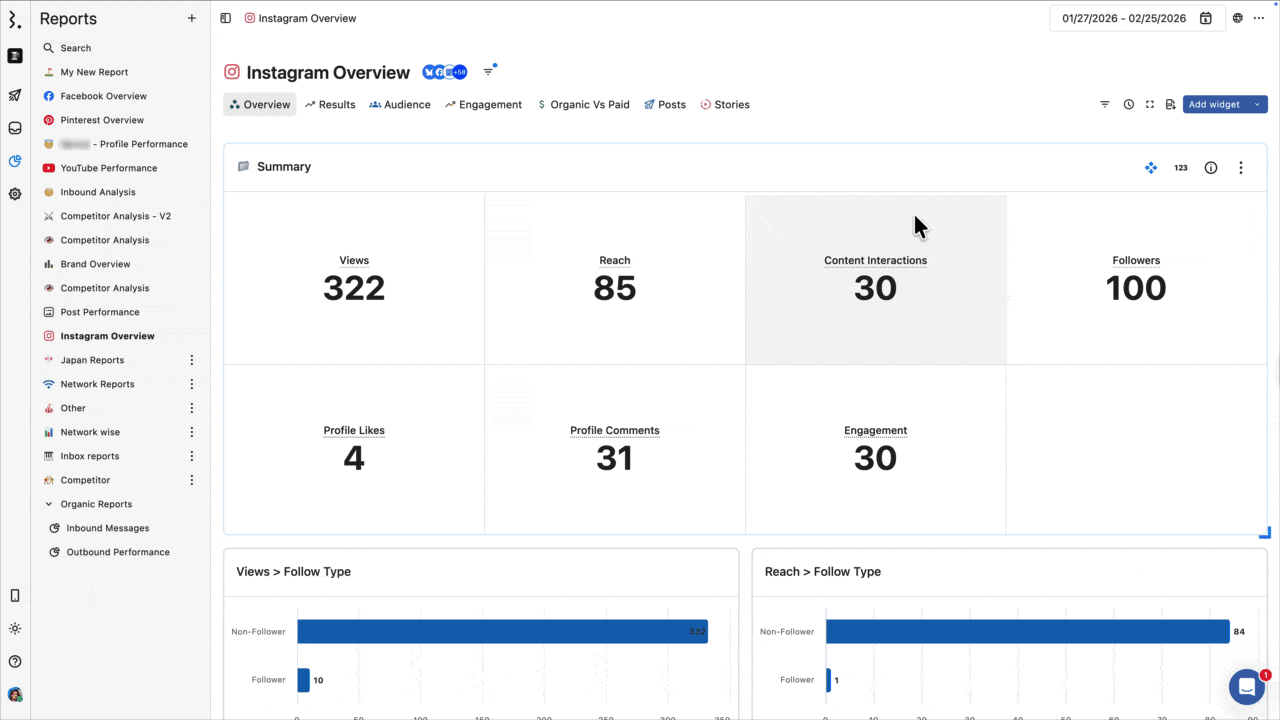Screen dimensions: 1280x720
Task: Open the Publishing paper plane icon
Action: (x=15, y=96)
